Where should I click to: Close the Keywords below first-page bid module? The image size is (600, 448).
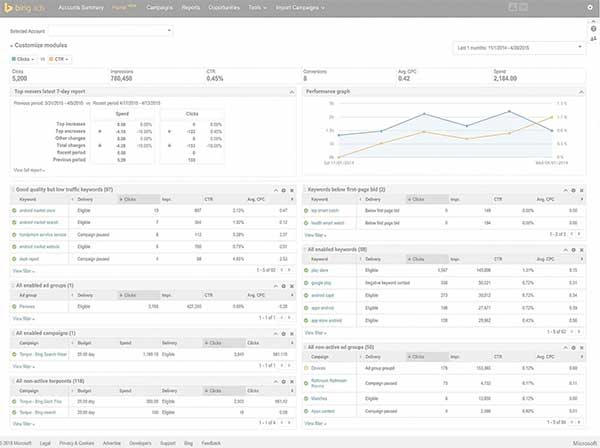583,189
